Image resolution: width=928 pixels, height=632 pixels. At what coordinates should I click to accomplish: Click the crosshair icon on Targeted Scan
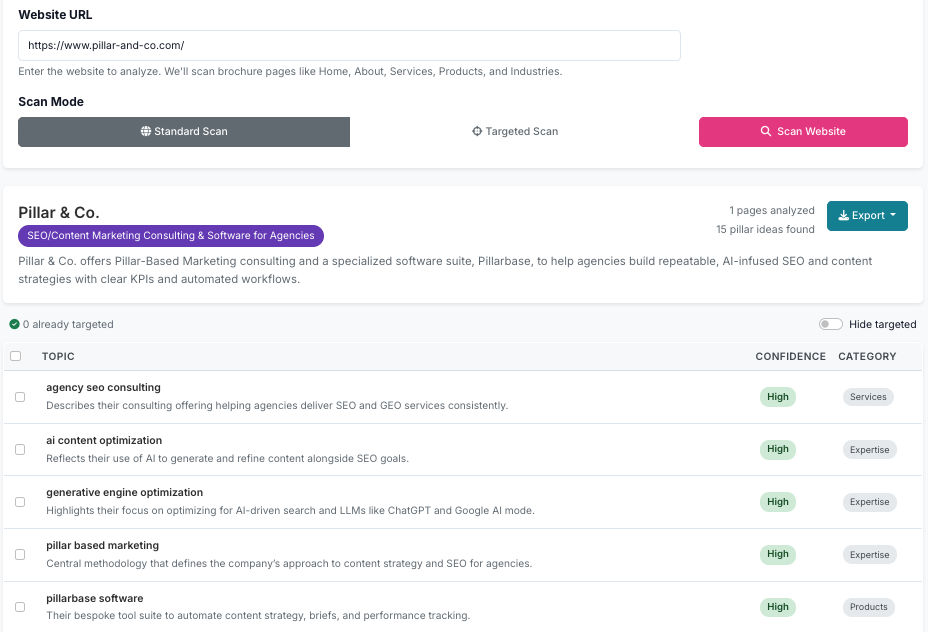[x=477, y=131]
